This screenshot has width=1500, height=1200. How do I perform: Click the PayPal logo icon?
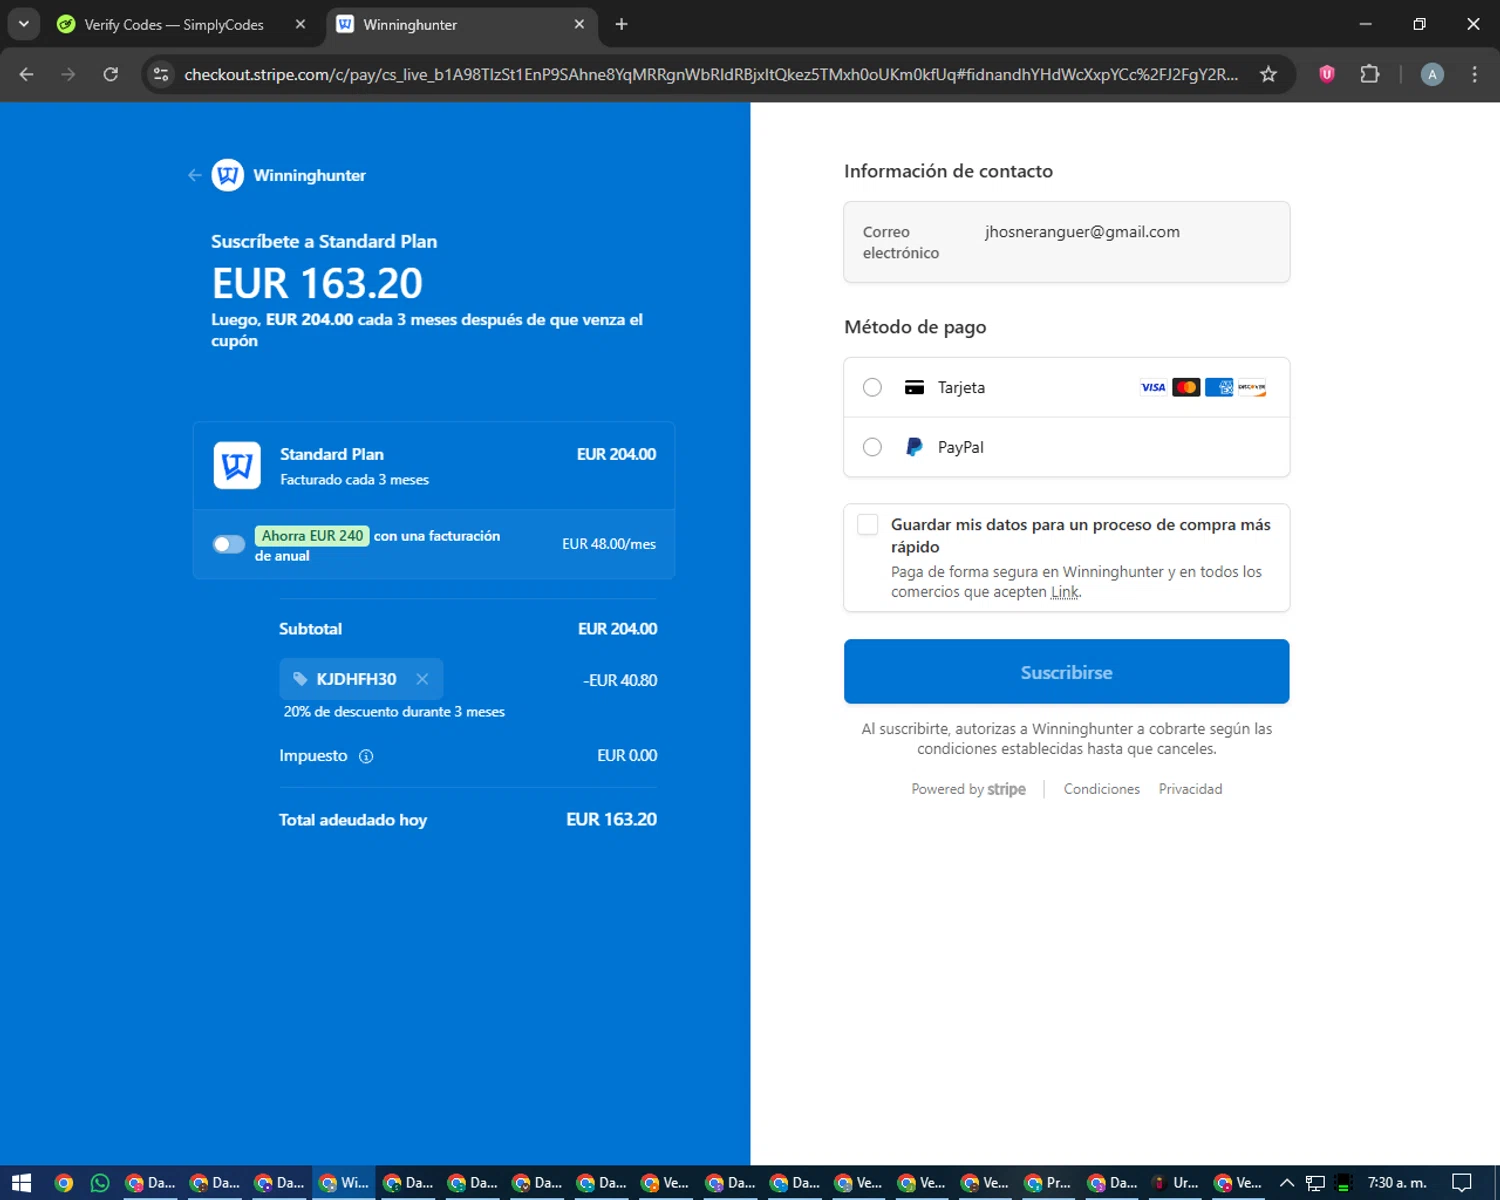[x=914, y=447]
